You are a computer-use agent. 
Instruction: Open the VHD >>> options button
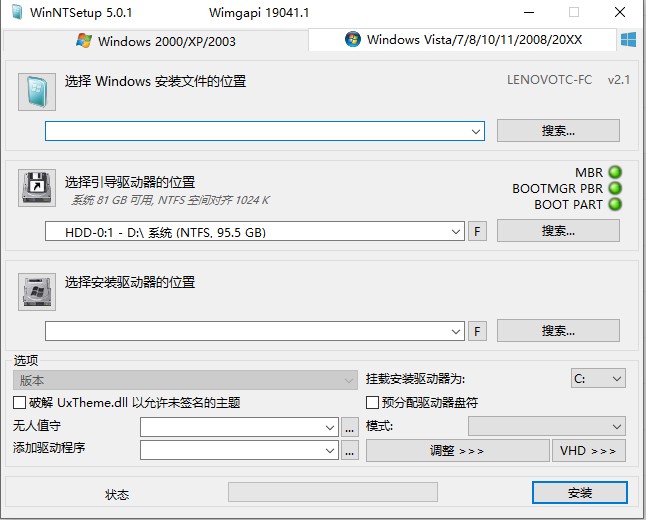tap(588, 451)
